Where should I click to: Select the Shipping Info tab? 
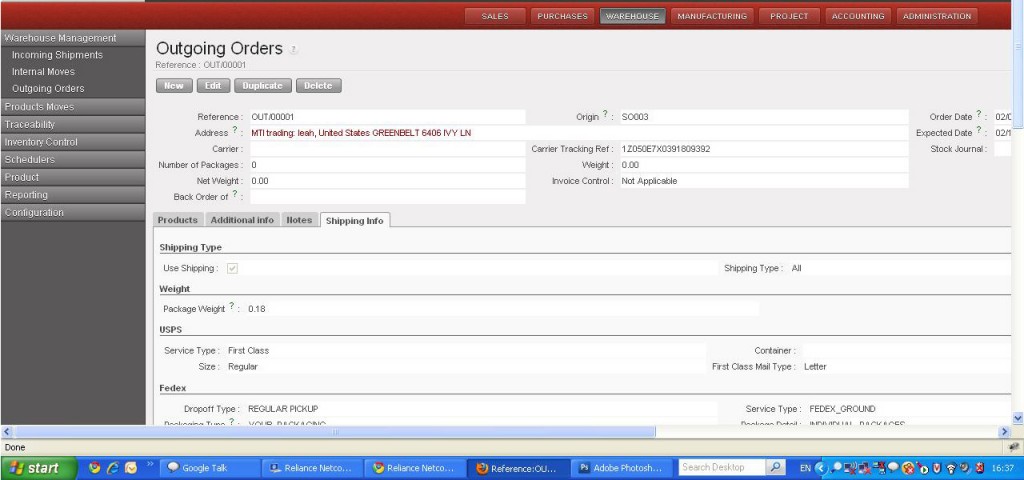click(x=355, y=221)
